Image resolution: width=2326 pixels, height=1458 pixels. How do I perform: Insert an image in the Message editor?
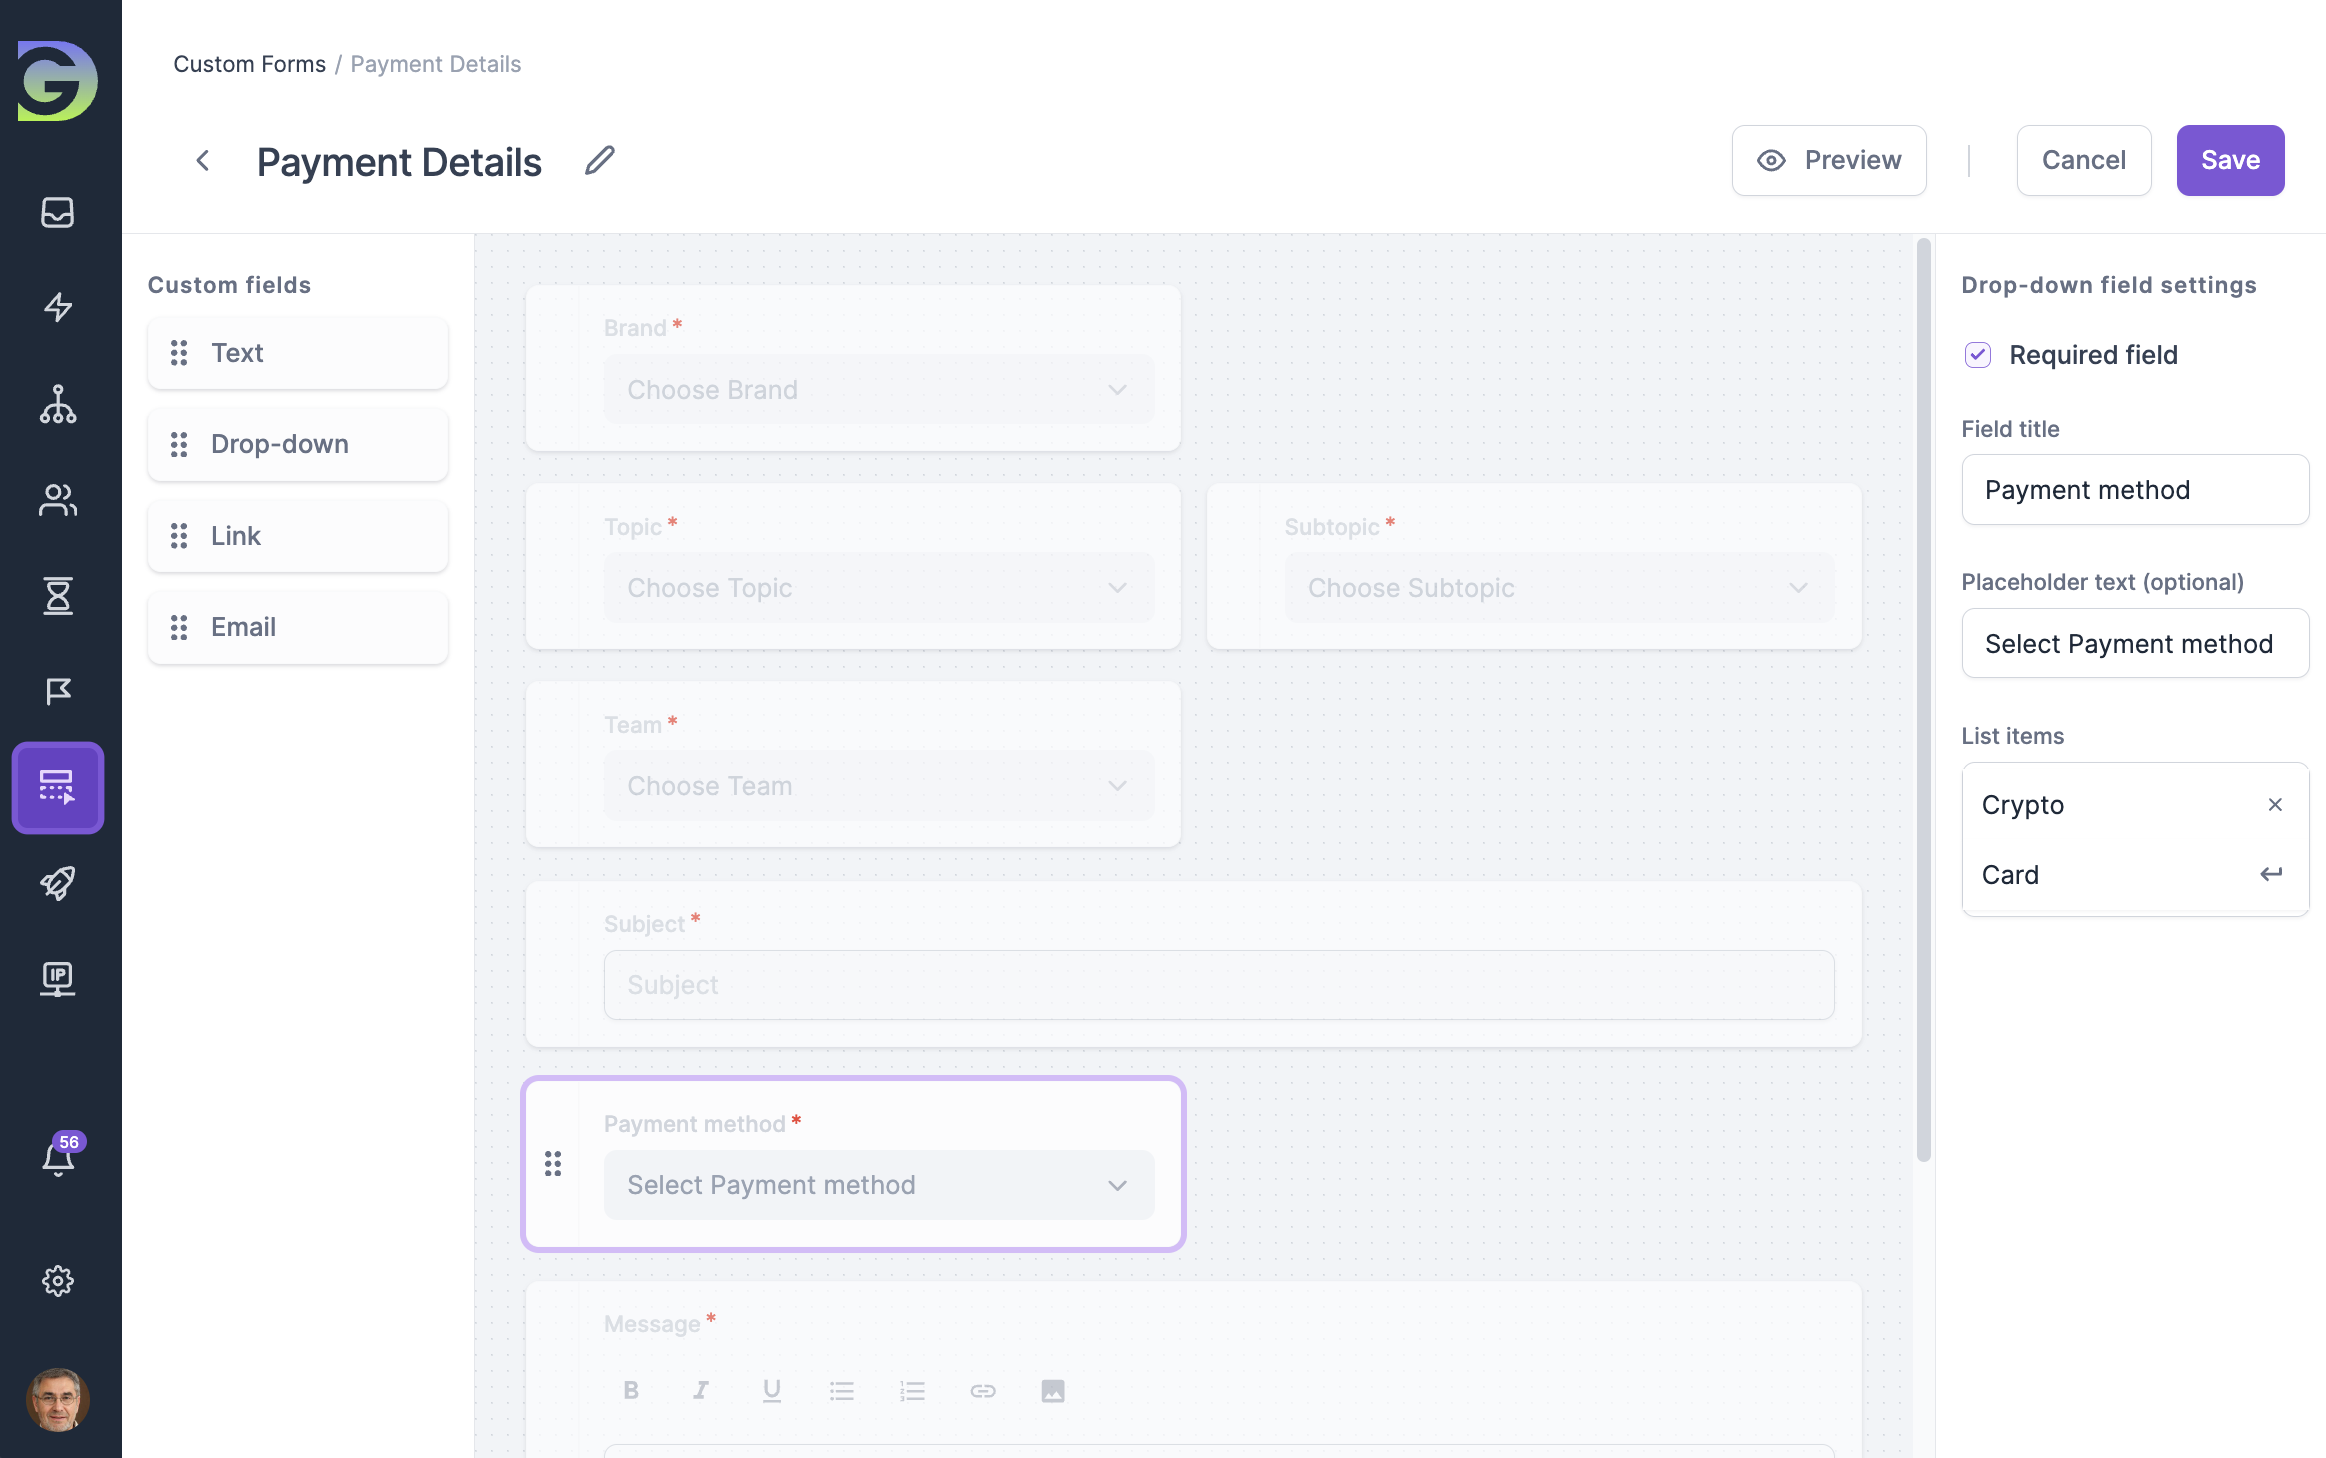click(1052, 1390)
